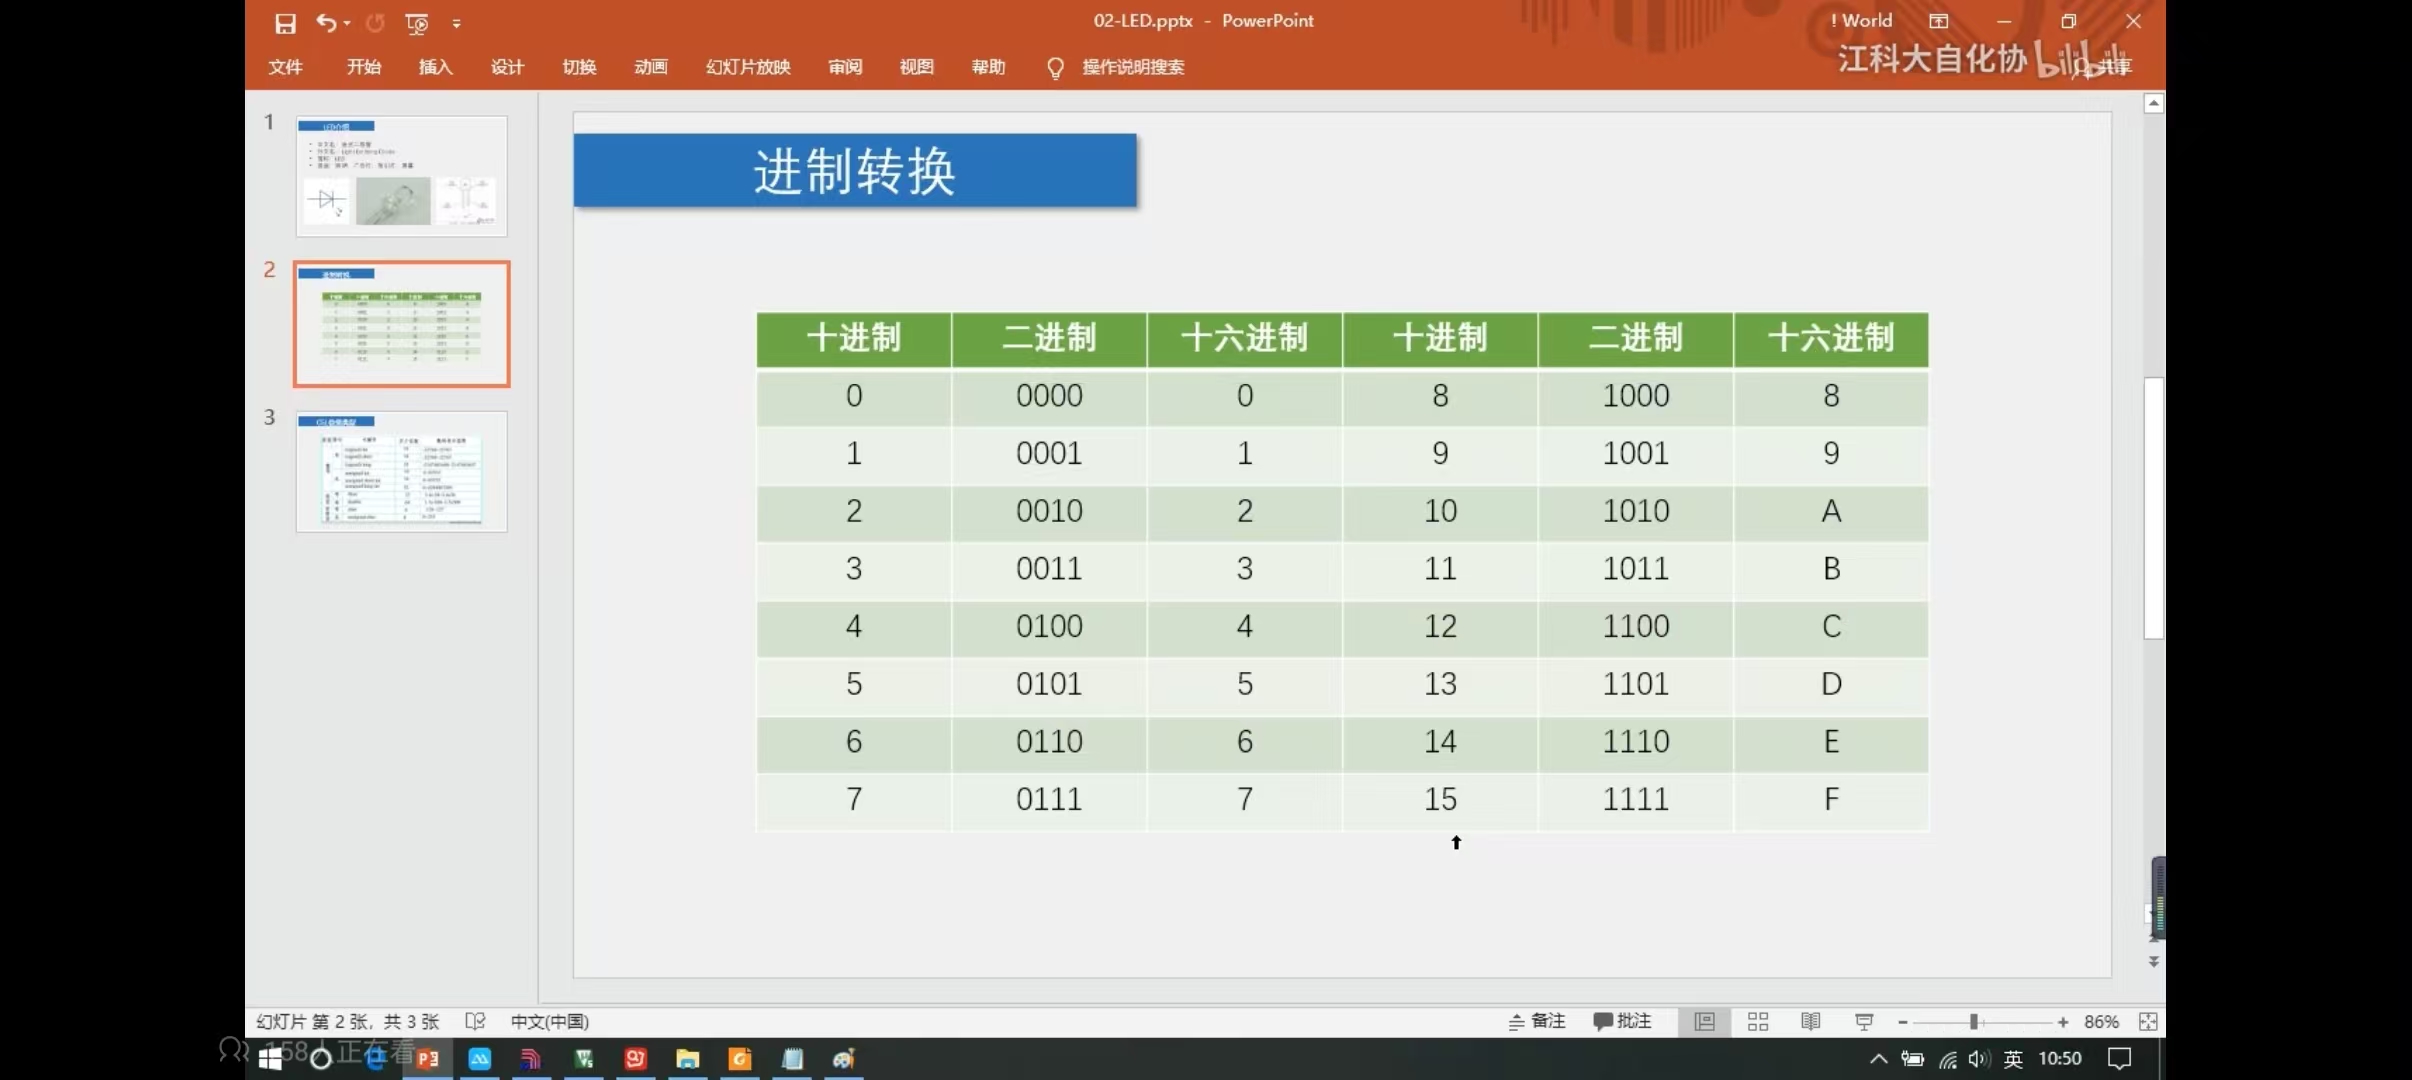
Task: Click the Save icon in quick access toolbar
Action: point(286,23)
